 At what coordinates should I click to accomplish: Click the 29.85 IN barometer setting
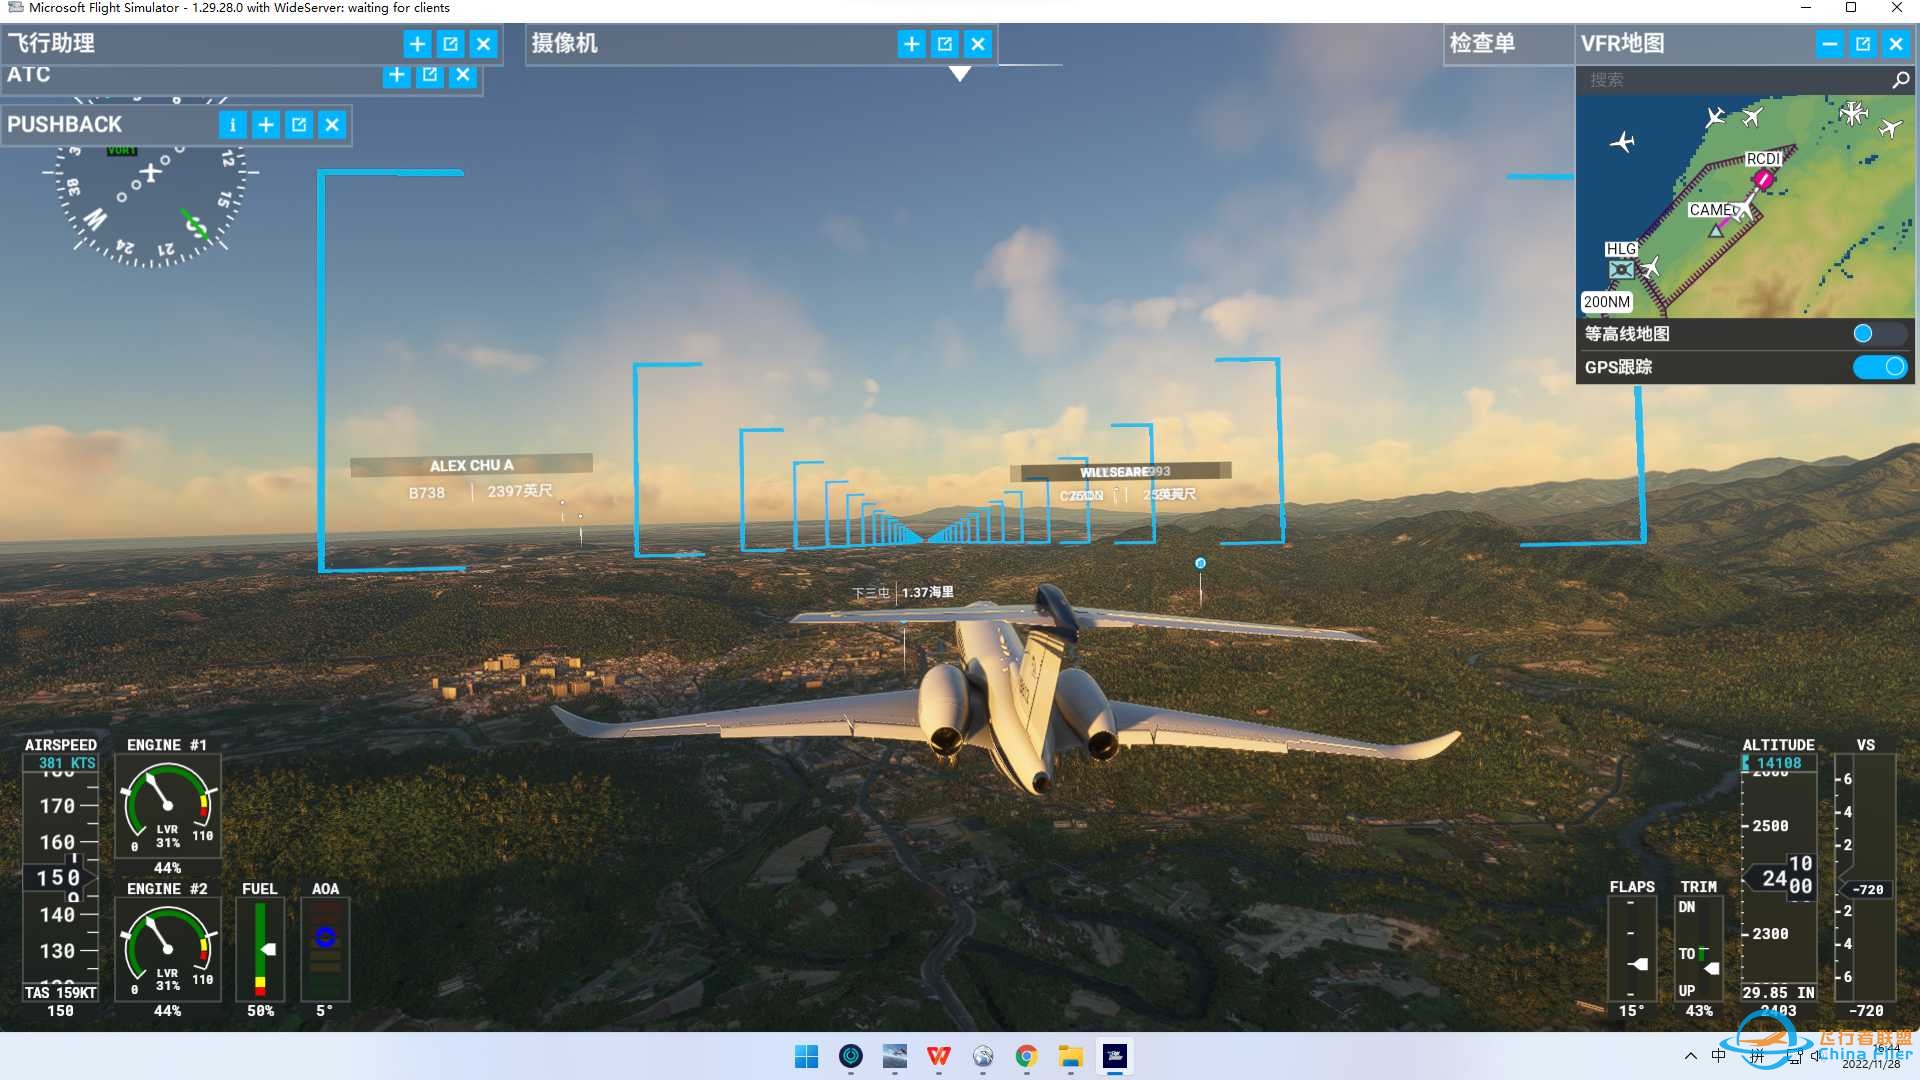tap(1778, 993)
